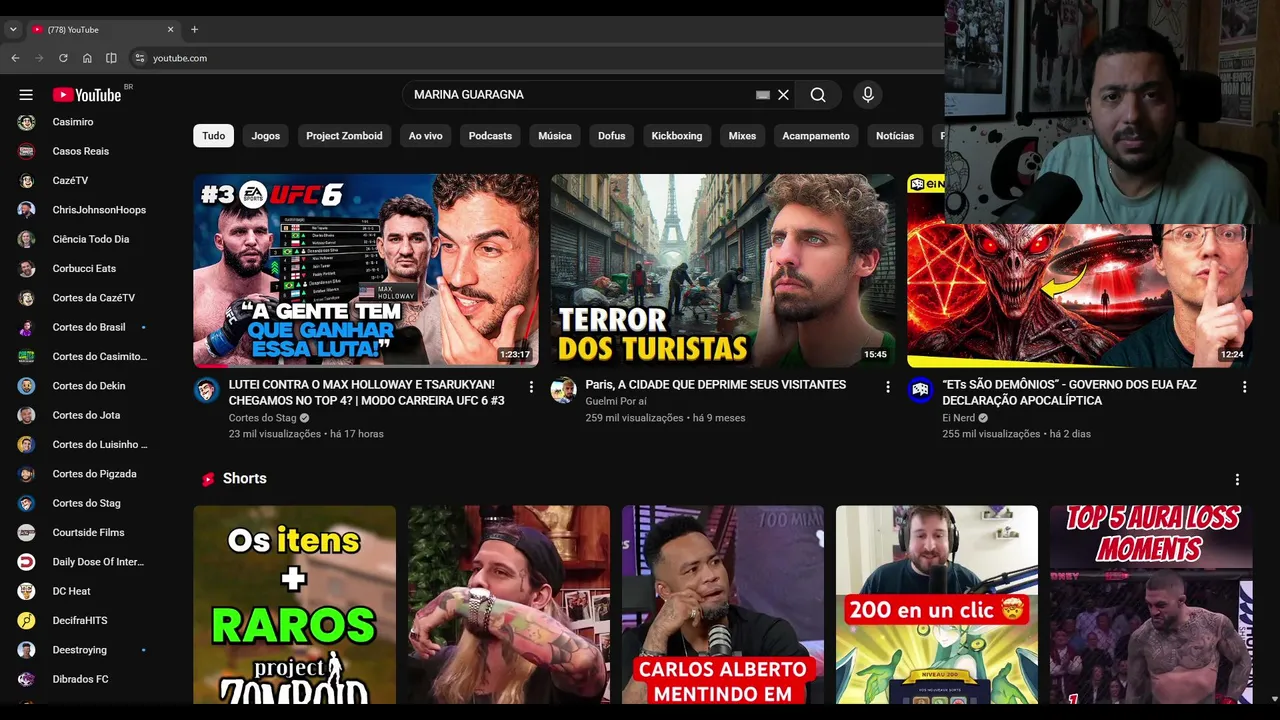Select the Mixes filter chip

coord(742,136)
